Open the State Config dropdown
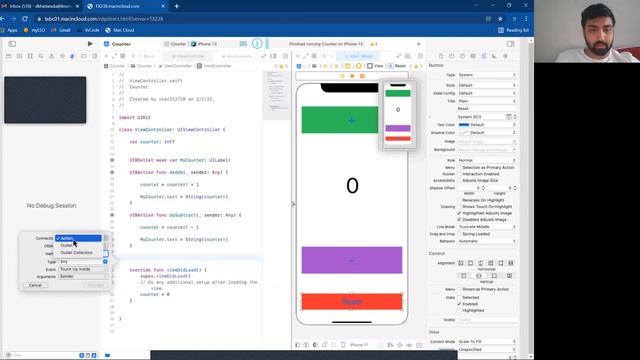This screenshot has width=640, height=360. [x=487, y=93]
